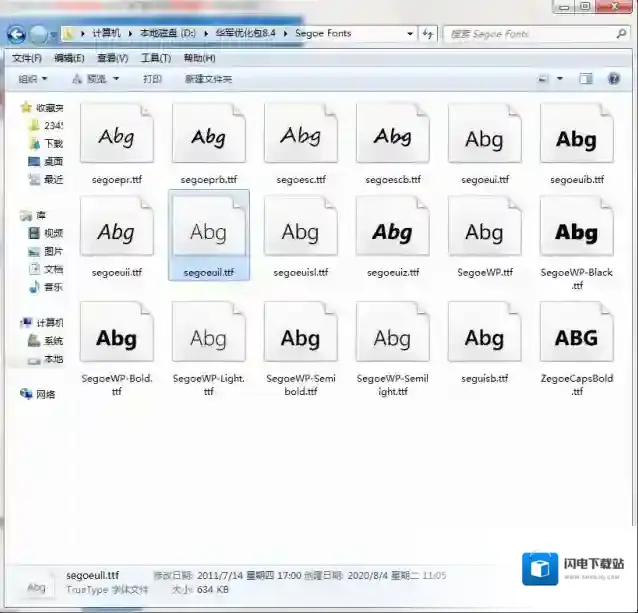
Task: Change the view with the views icon
Action: [543, 79]
